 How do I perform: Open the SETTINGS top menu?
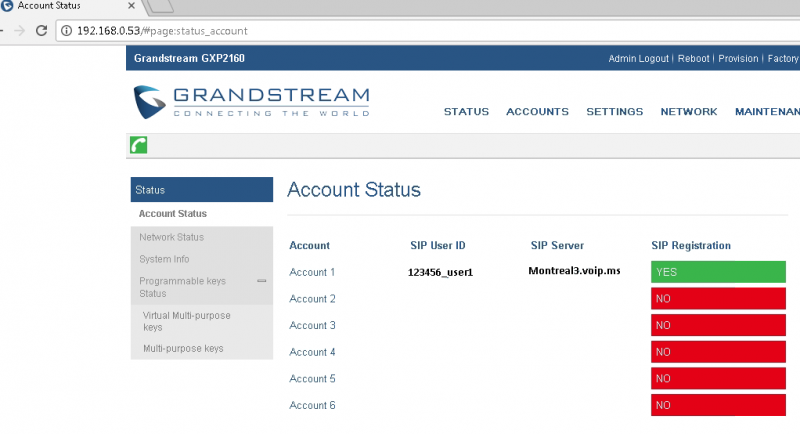coord(614,111)
